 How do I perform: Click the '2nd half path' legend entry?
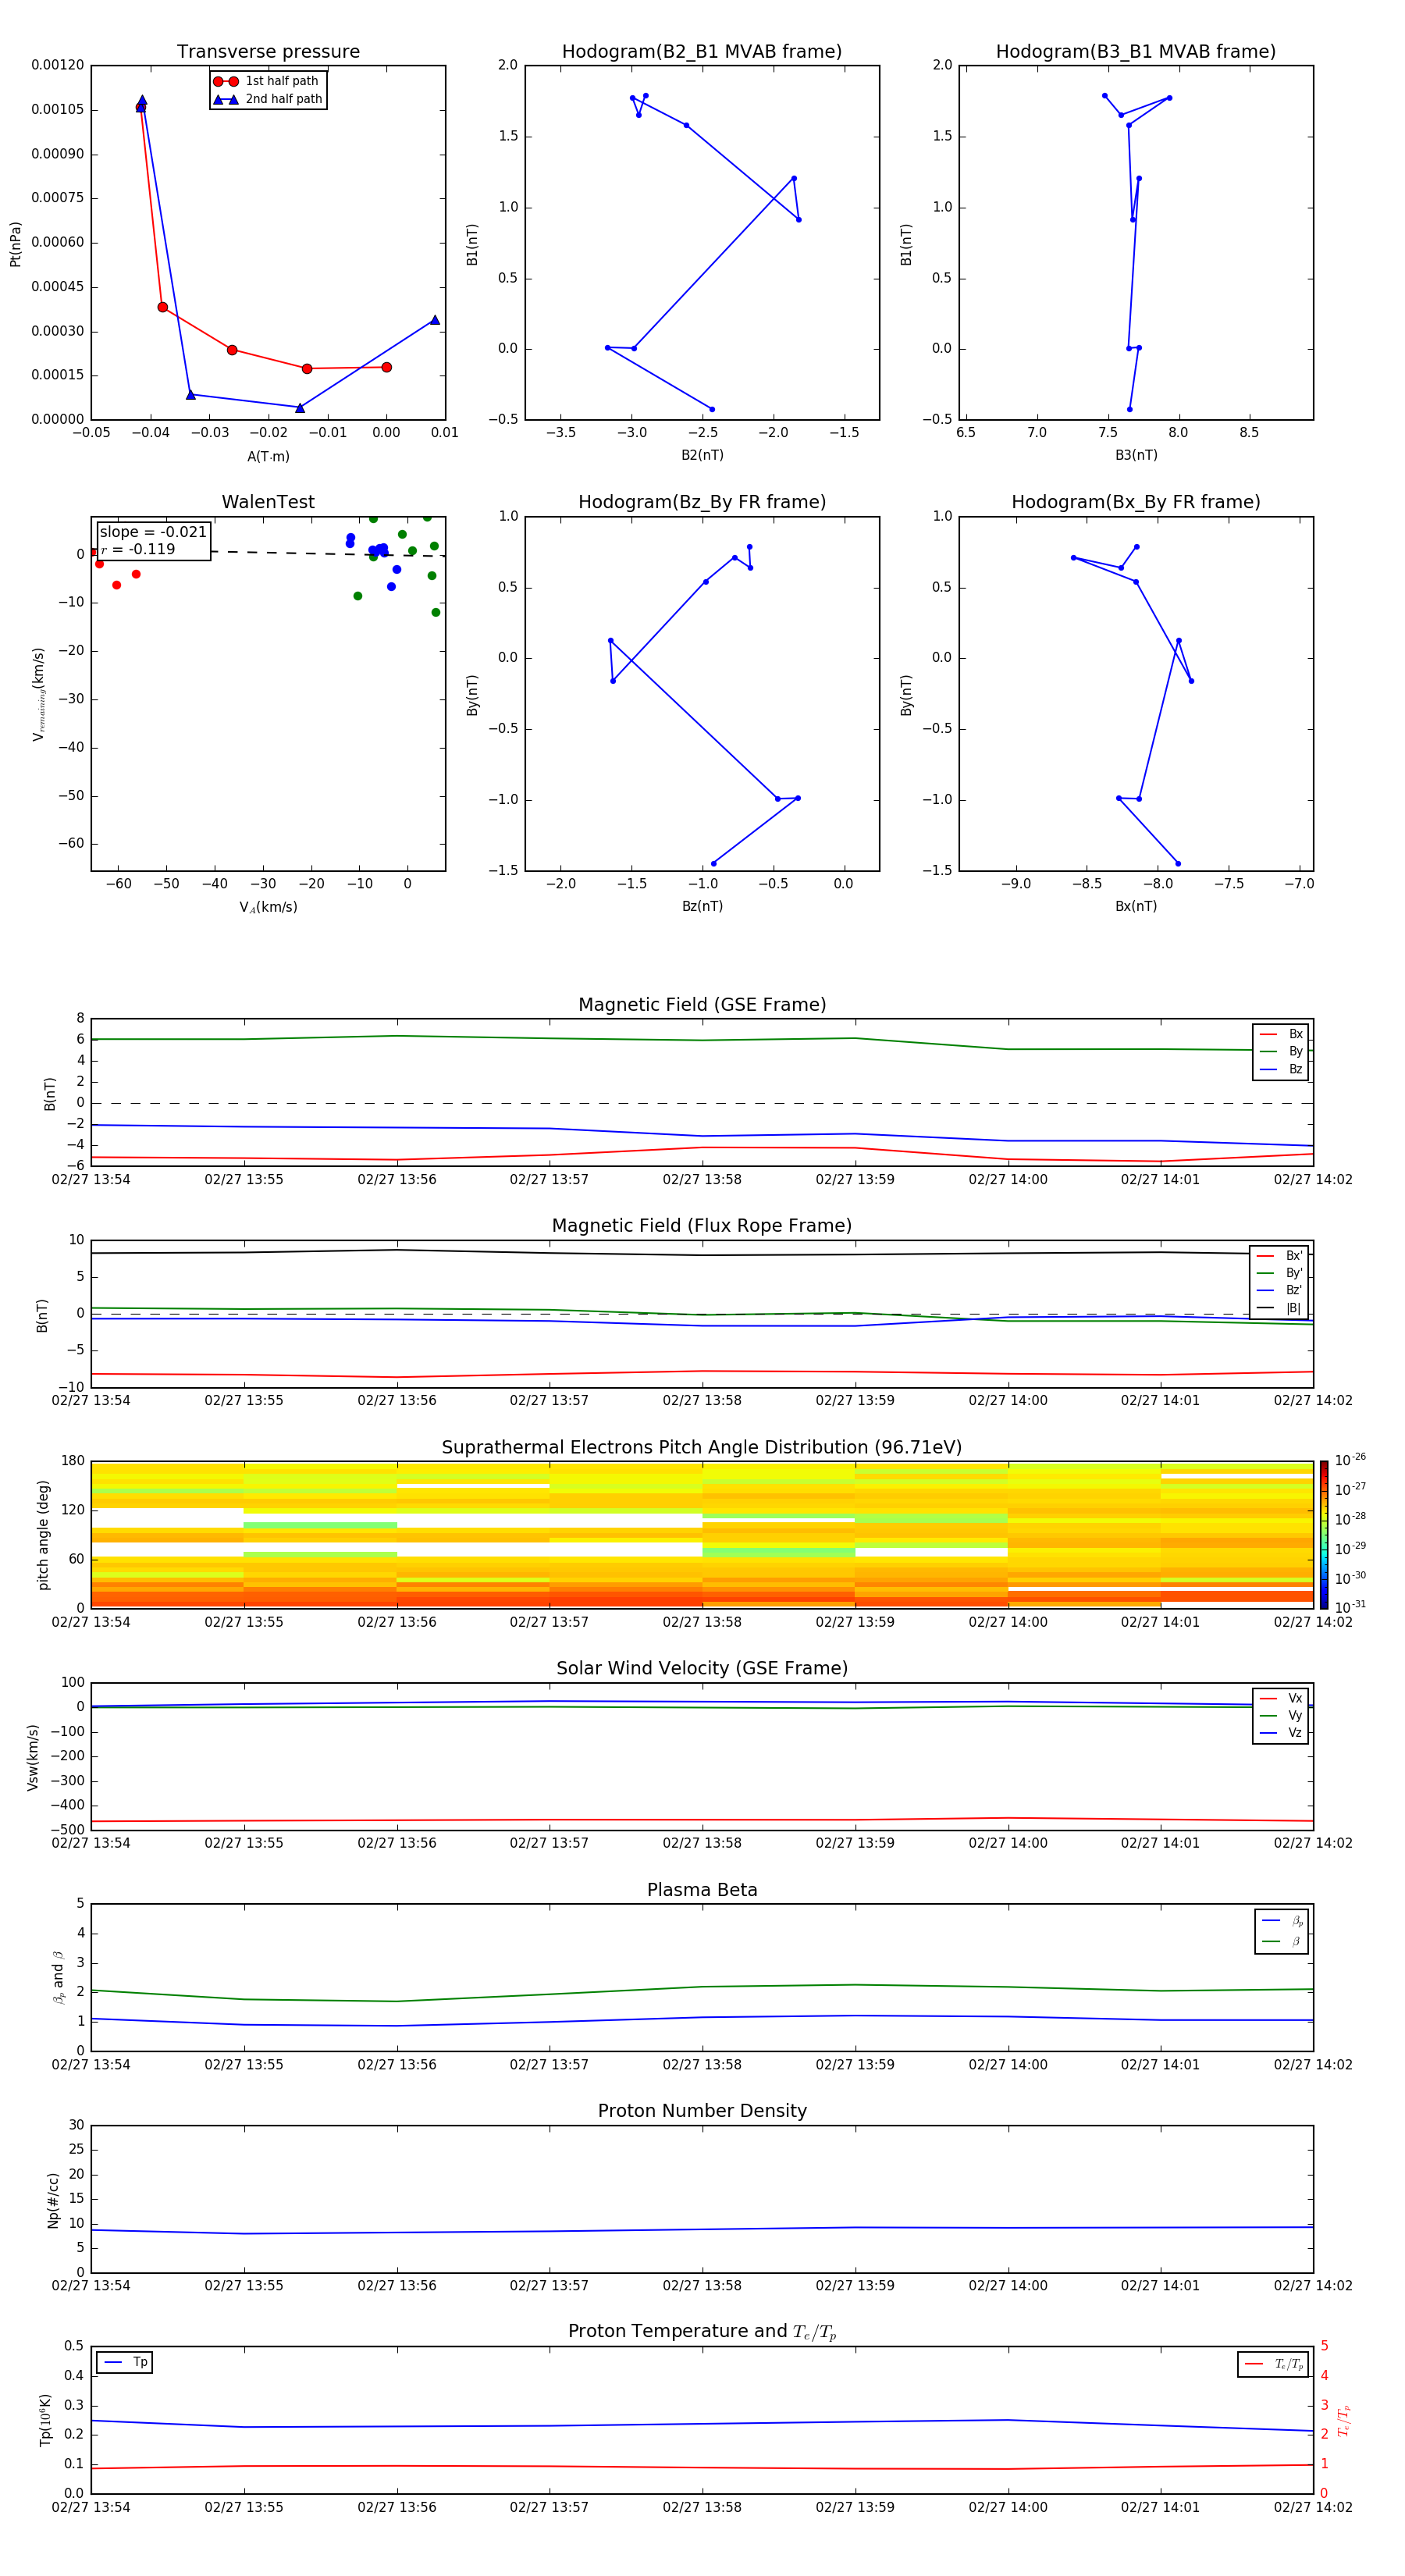coord(268,99)
